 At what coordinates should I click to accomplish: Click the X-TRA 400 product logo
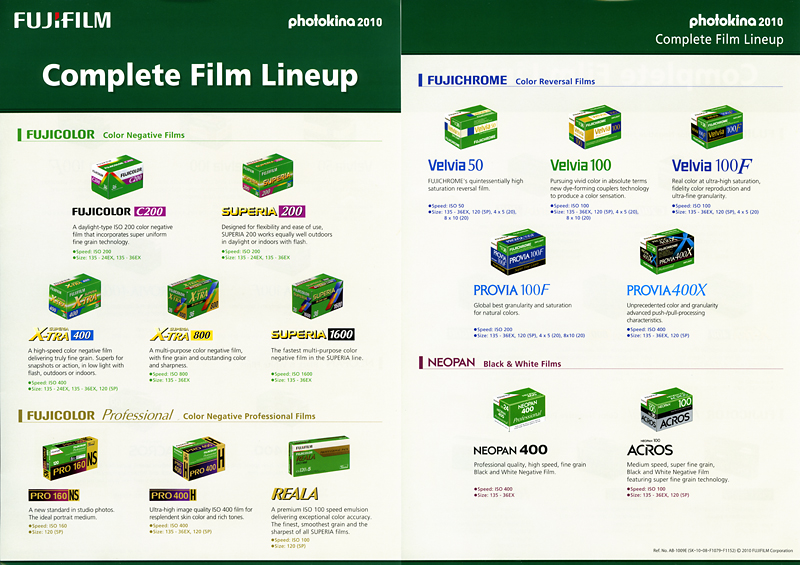click(61, 335)
